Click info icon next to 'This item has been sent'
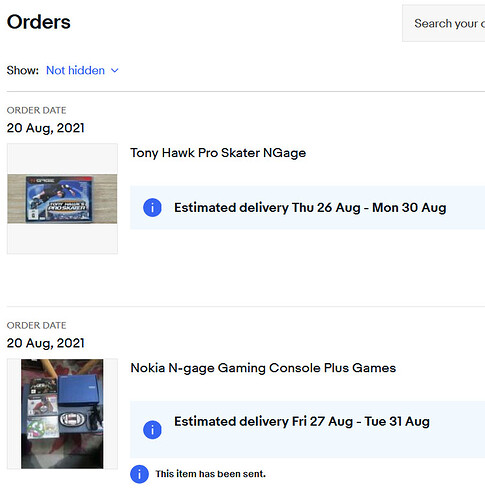 [139, 474]
